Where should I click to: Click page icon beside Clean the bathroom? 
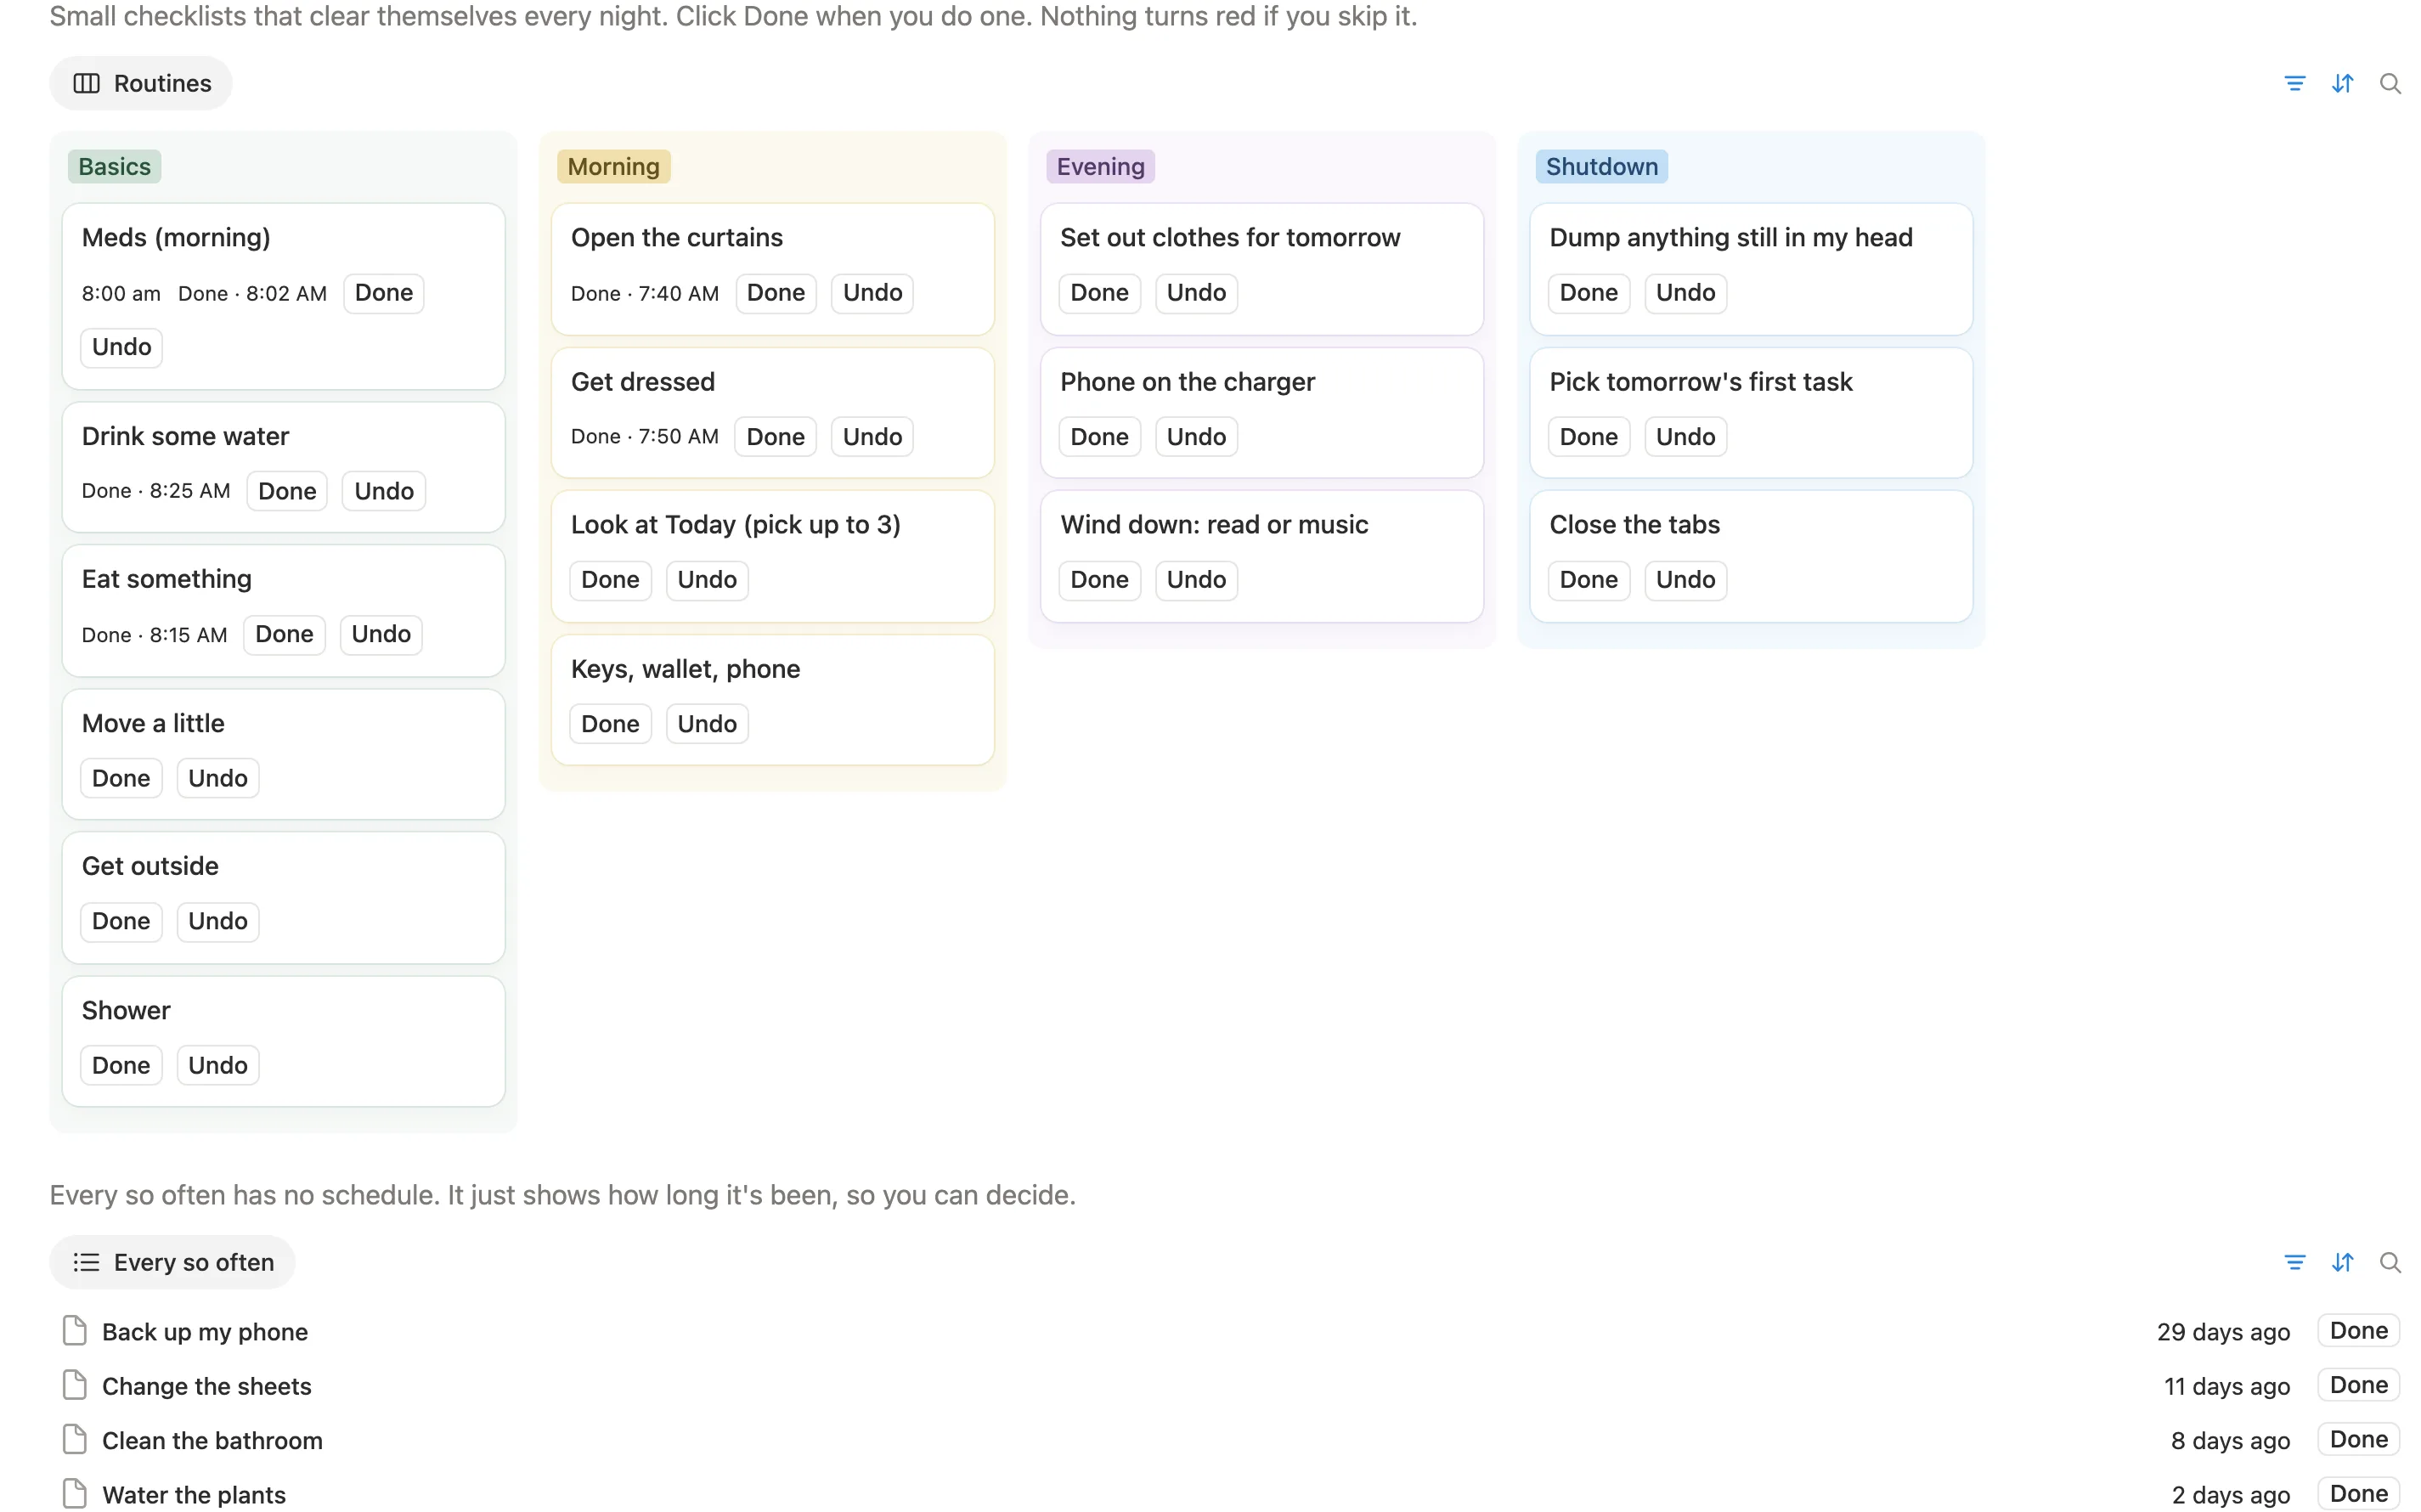tap(74, 1440)
